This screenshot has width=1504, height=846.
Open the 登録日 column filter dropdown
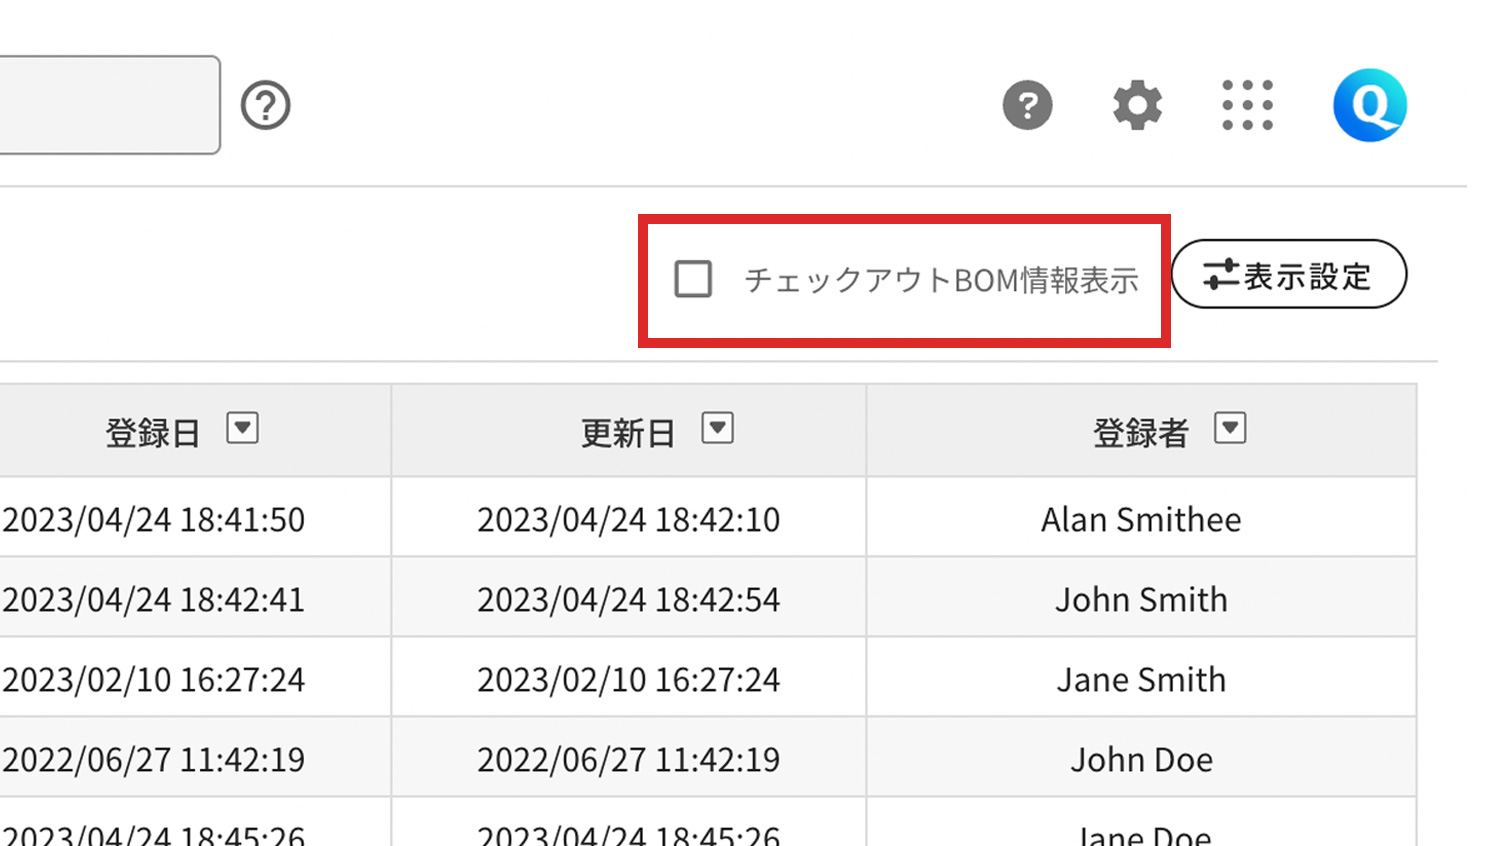coord(242,429)
